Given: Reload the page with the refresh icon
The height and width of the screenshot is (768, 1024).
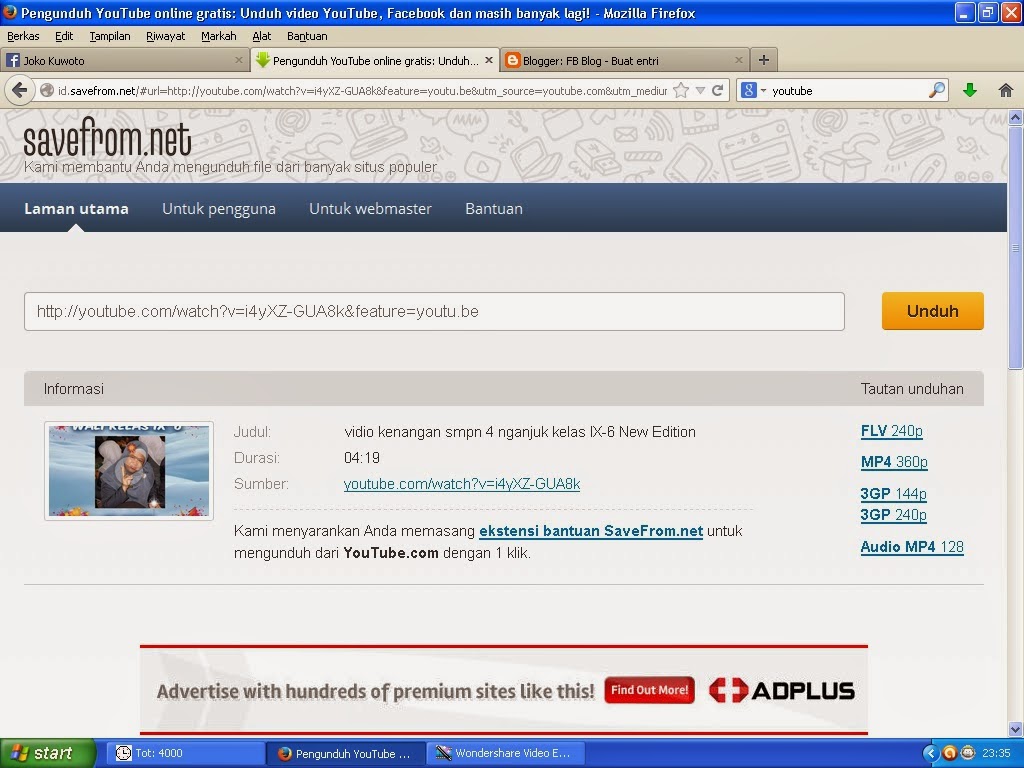Looking at the screenshot, I should [718, 91].
